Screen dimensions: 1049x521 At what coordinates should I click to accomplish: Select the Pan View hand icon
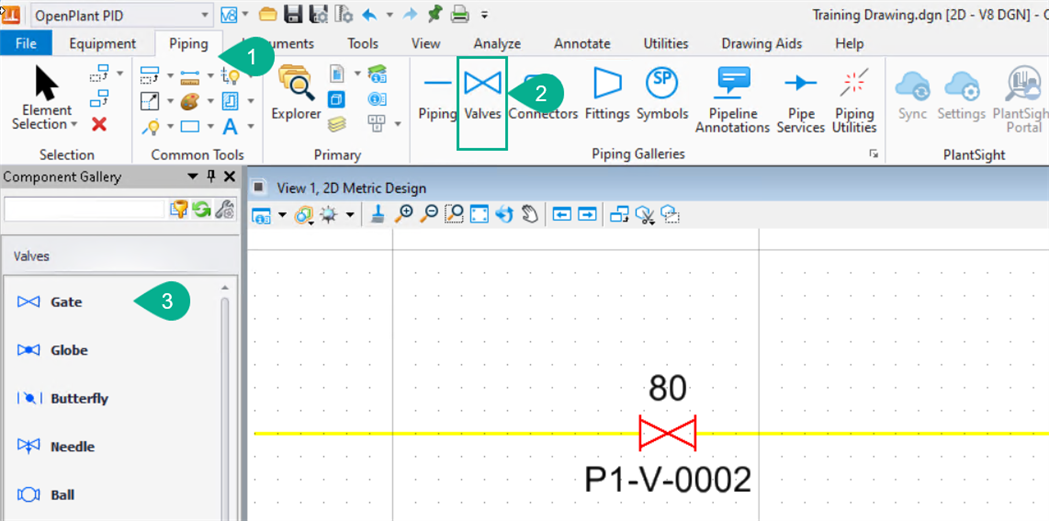[530, 214]
